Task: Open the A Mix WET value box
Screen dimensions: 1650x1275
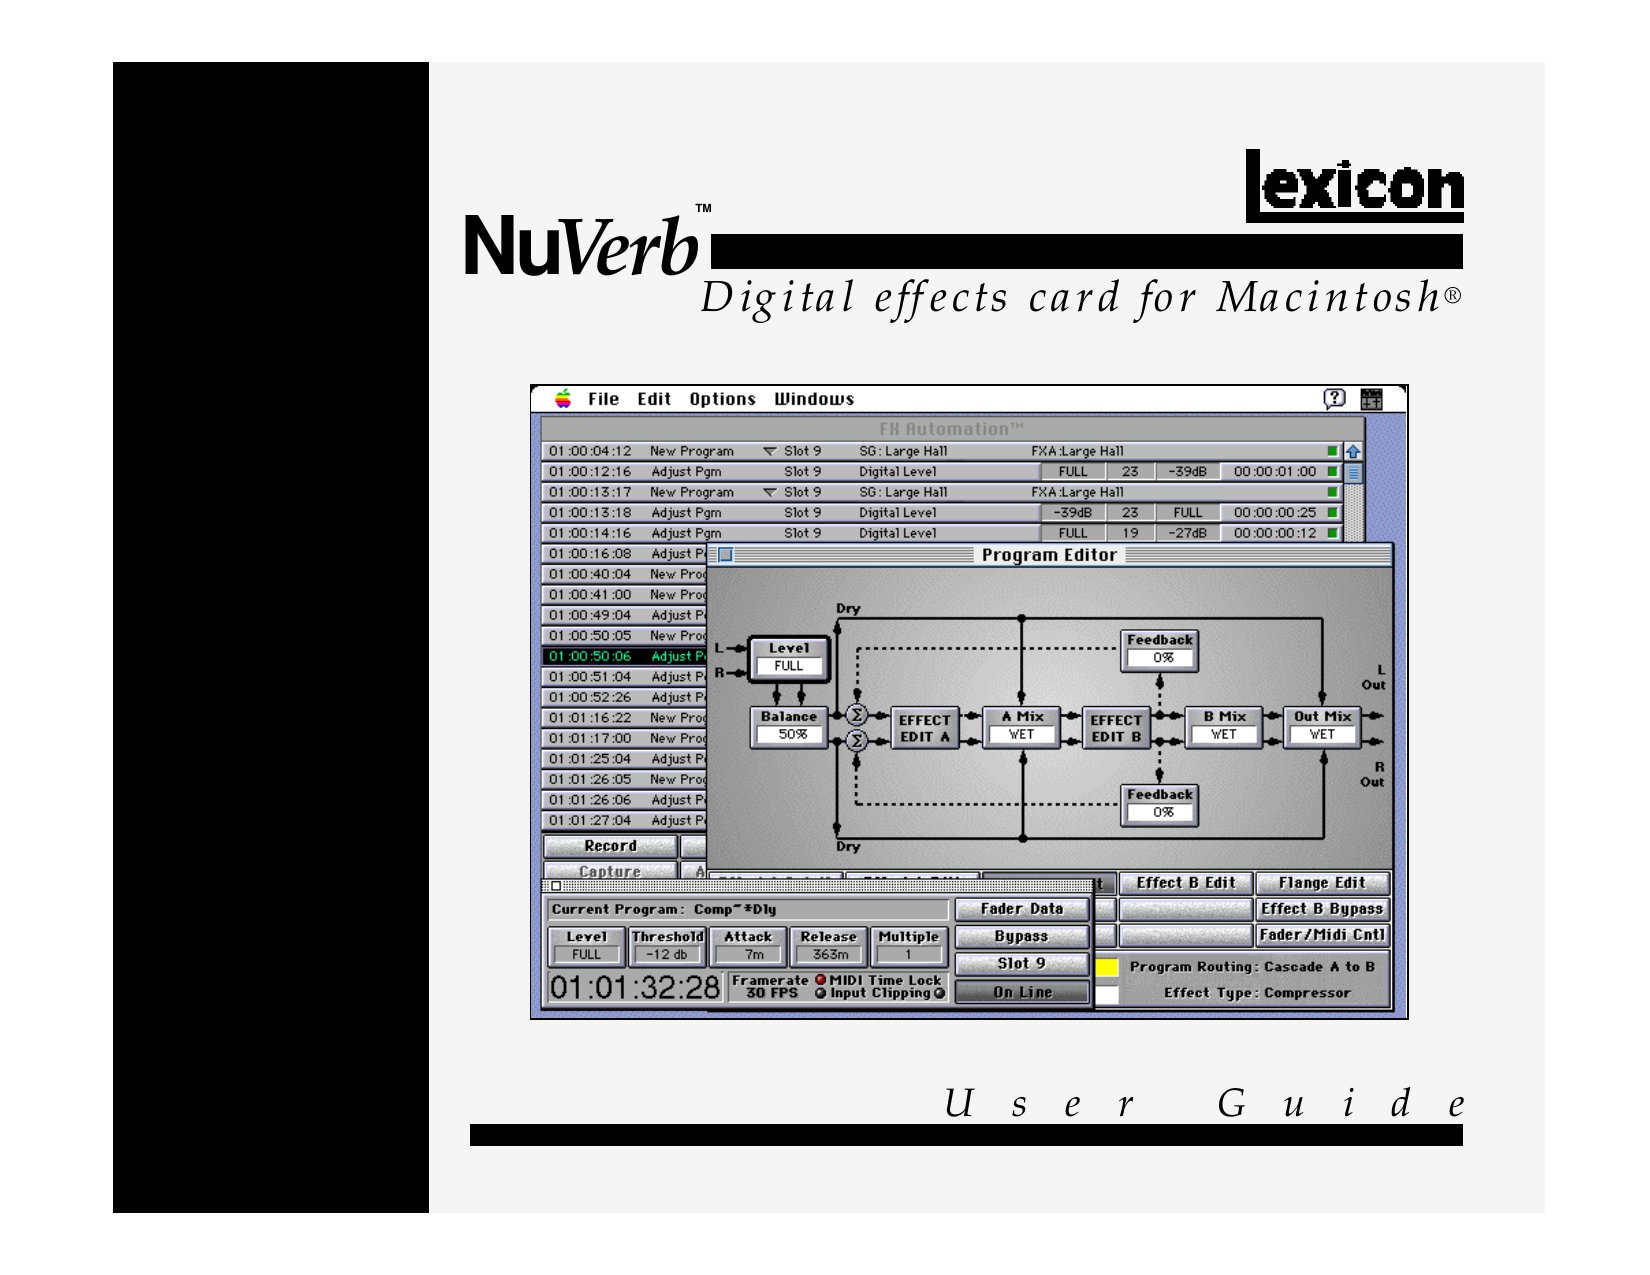Action: 1021,734
